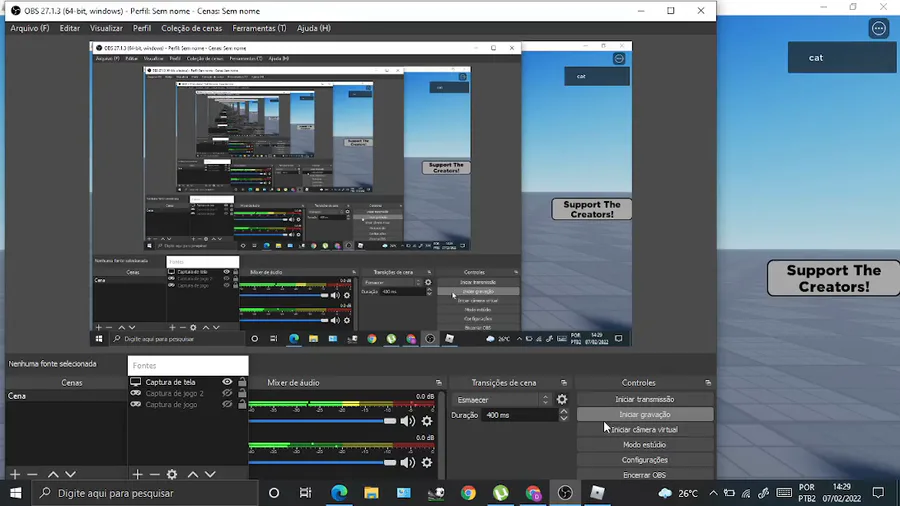The width and height of the screenshot is (900, 506).
Task: Toggle visibility of Captura de tela source
Action: pos(227,382)
